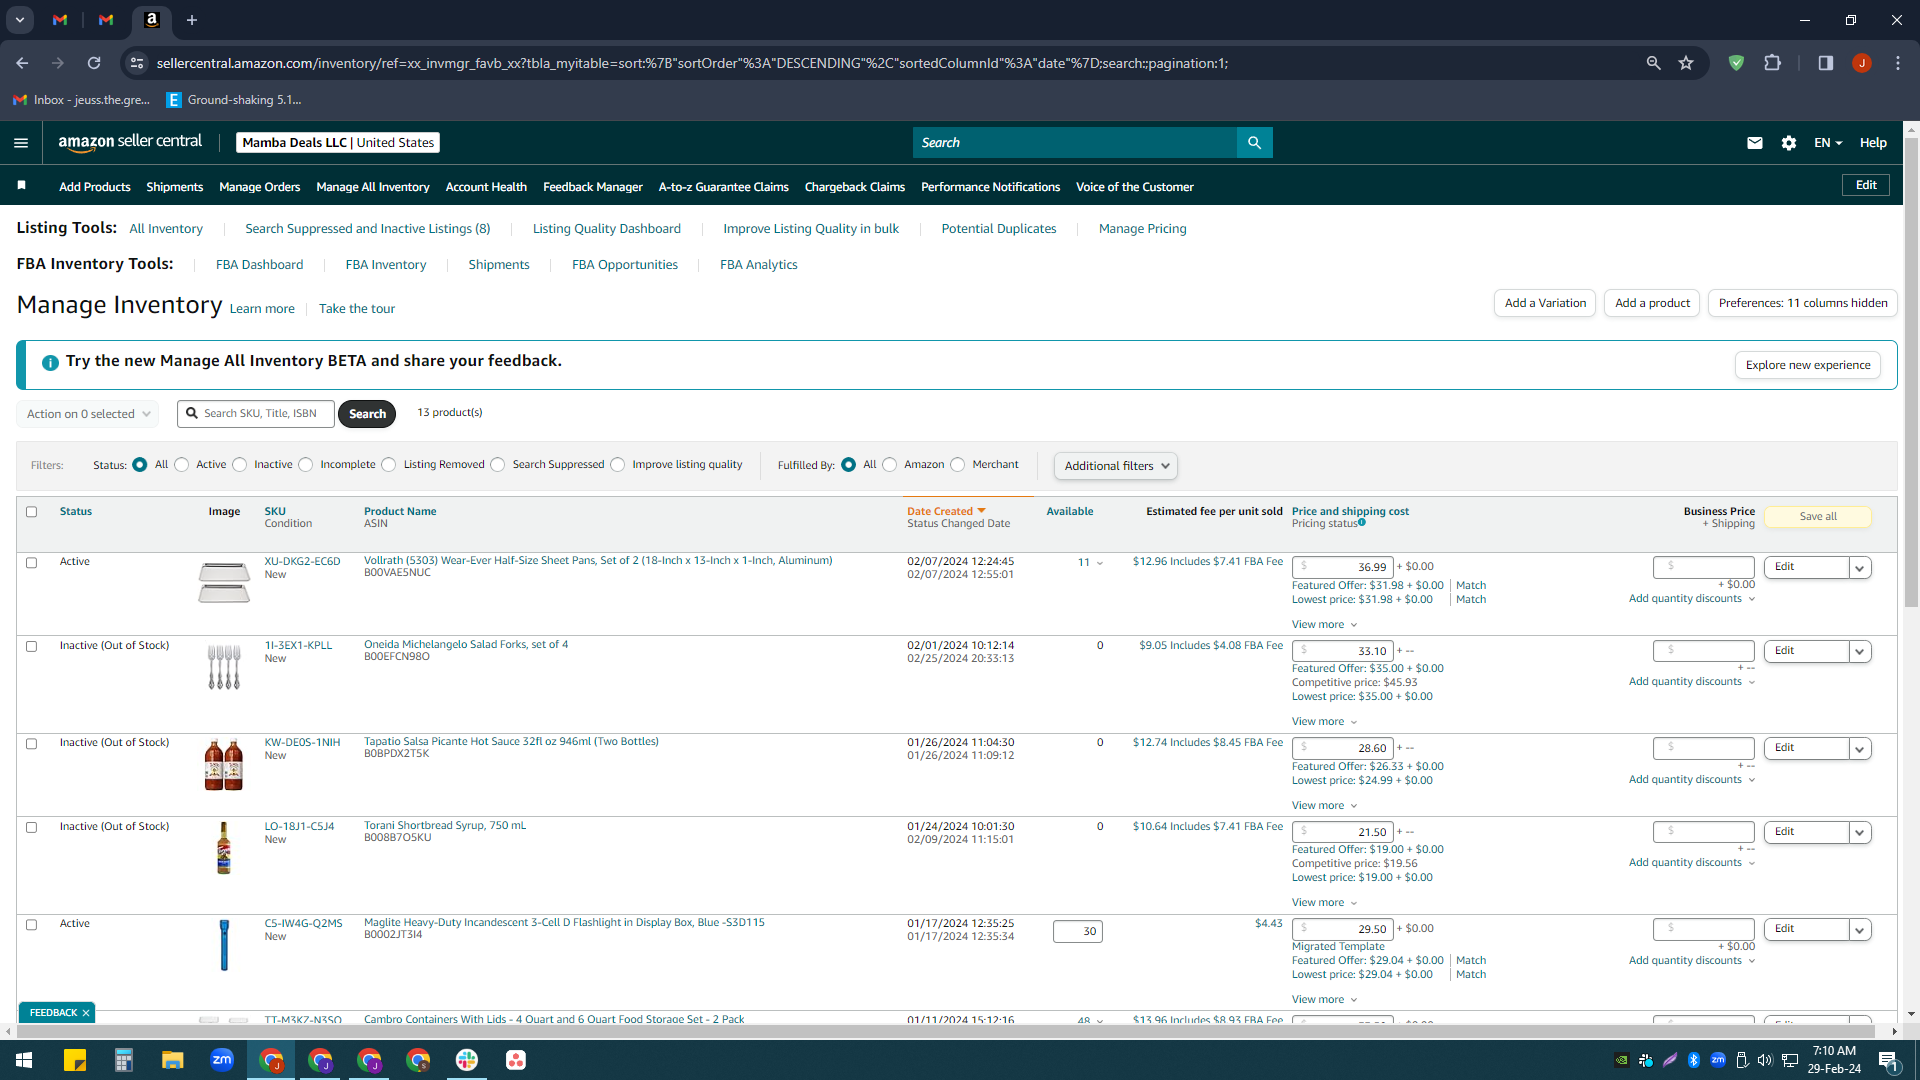The height and width of the screenshot is (1080, 1920).
Task: Click the price field showing 36.99
Action: coord(1342,567)
